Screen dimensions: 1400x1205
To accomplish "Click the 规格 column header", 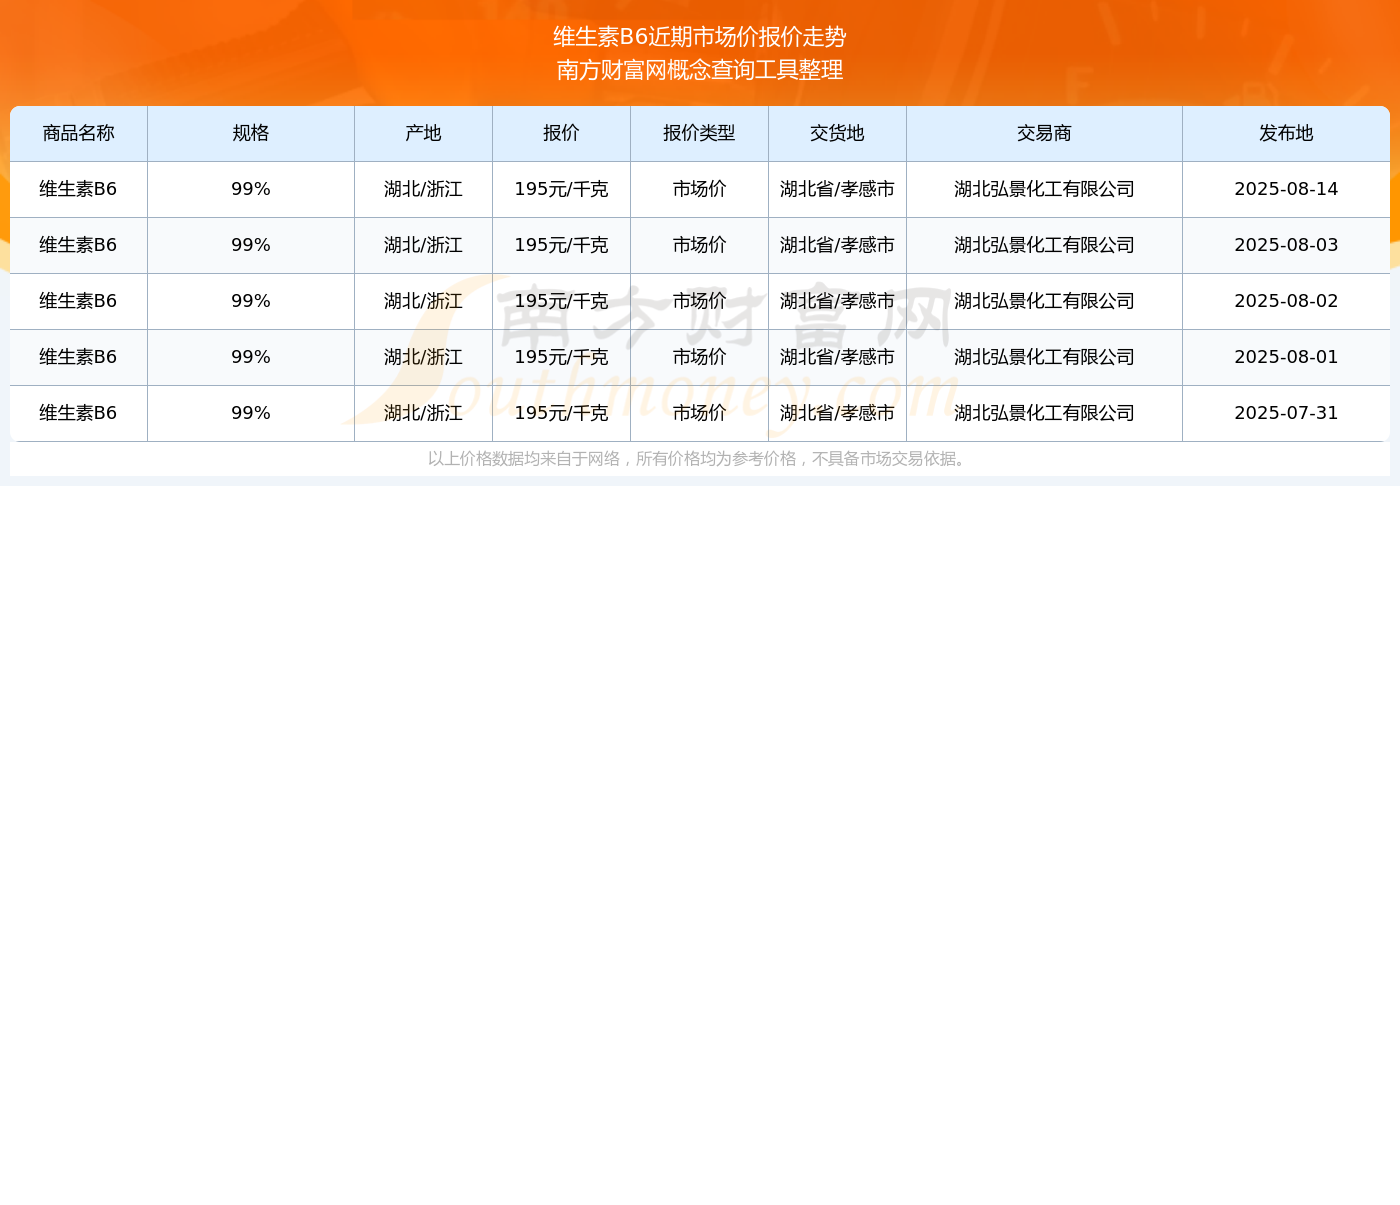I will point(251,133).
